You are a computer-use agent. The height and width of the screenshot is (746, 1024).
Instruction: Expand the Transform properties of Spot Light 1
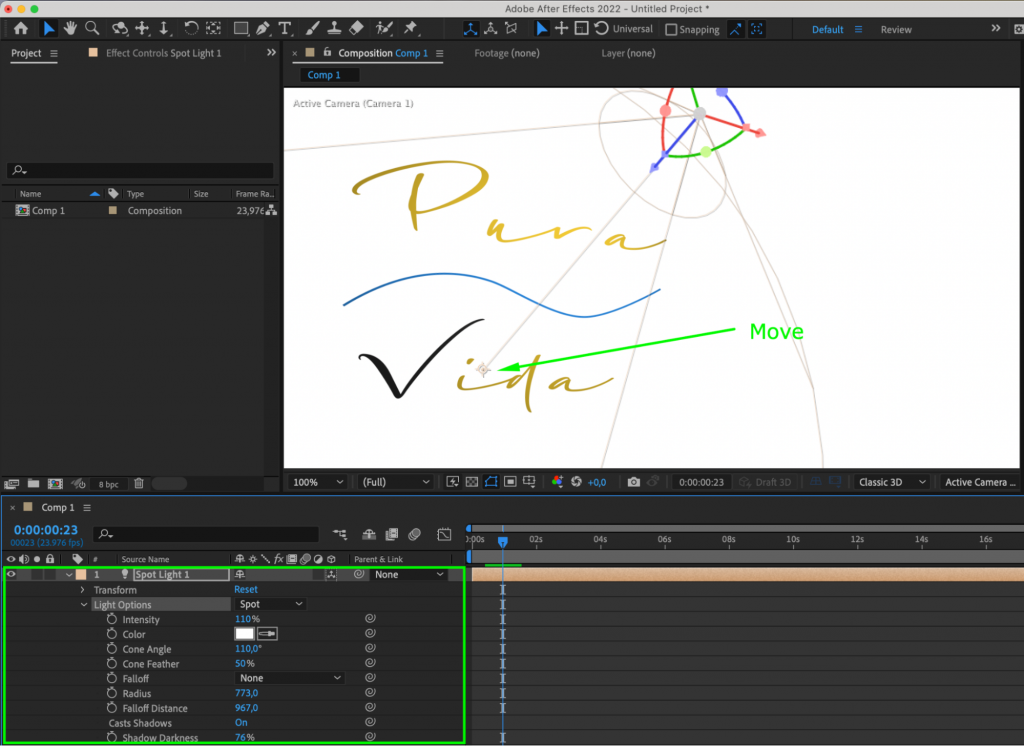point(84,589)
